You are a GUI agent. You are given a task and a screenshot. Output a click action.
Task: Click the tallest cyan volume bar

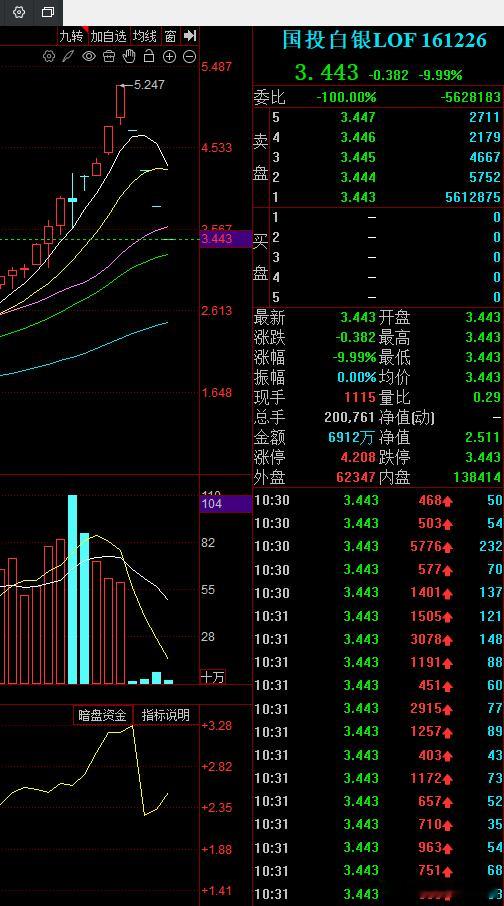tap(72, 589)
